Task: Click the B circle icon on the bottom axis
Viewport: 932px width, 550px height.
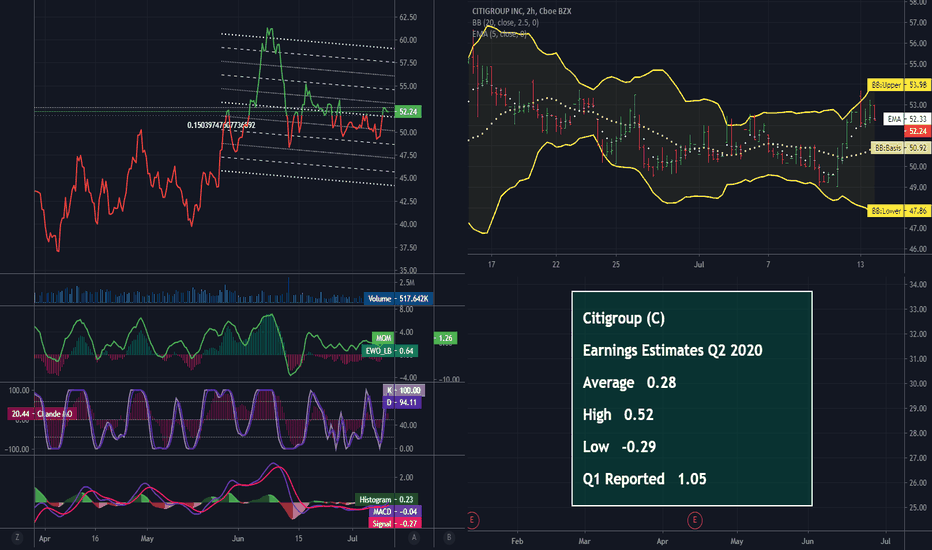Action: (x=449, y=538)
